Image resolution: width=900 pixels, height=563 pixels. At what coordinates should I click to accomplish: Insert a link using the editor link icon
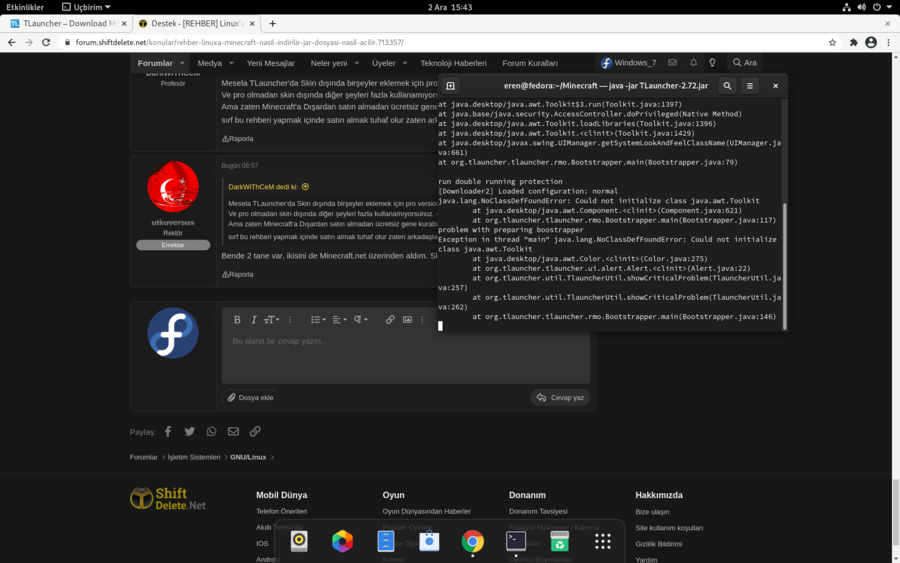390,320
